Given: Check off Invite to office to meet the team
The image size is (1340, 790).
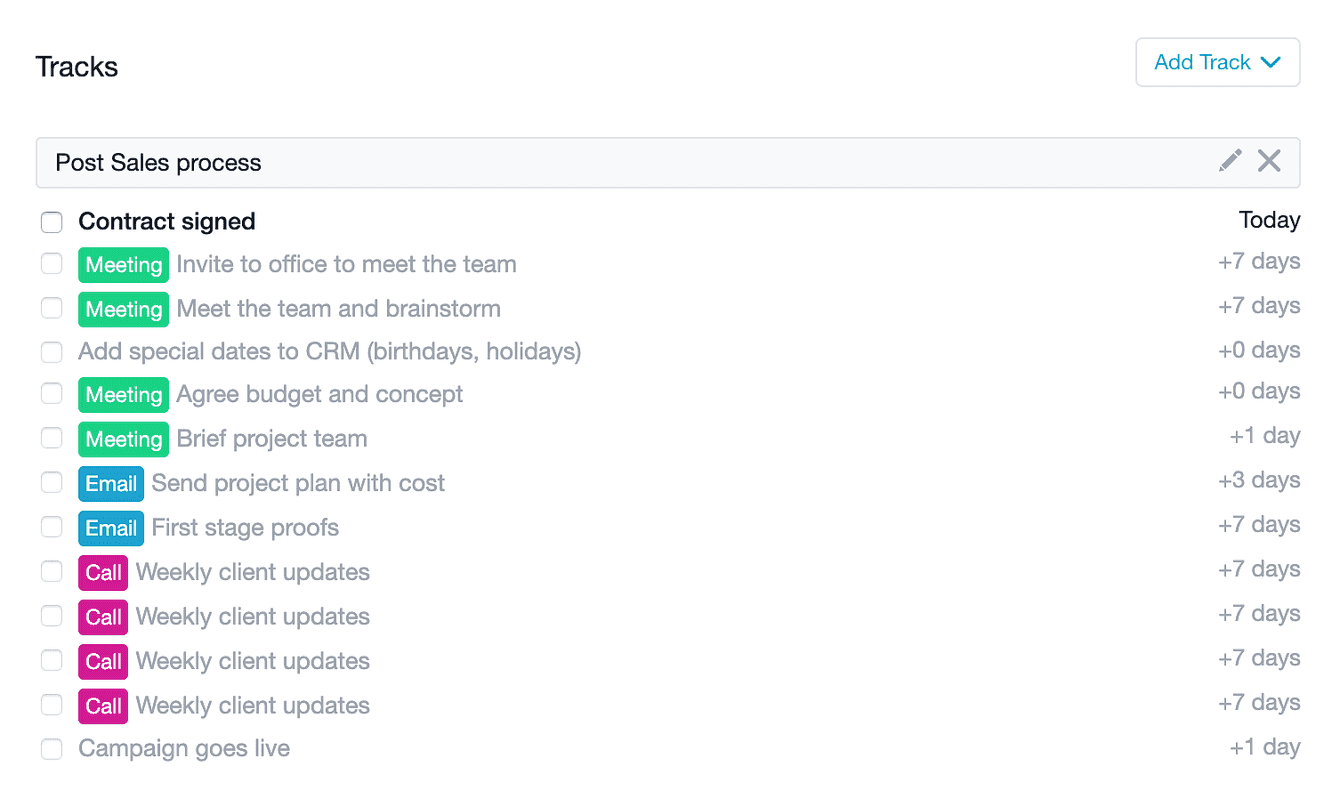Looking at the screenshot, I should [x=51, y=264].
